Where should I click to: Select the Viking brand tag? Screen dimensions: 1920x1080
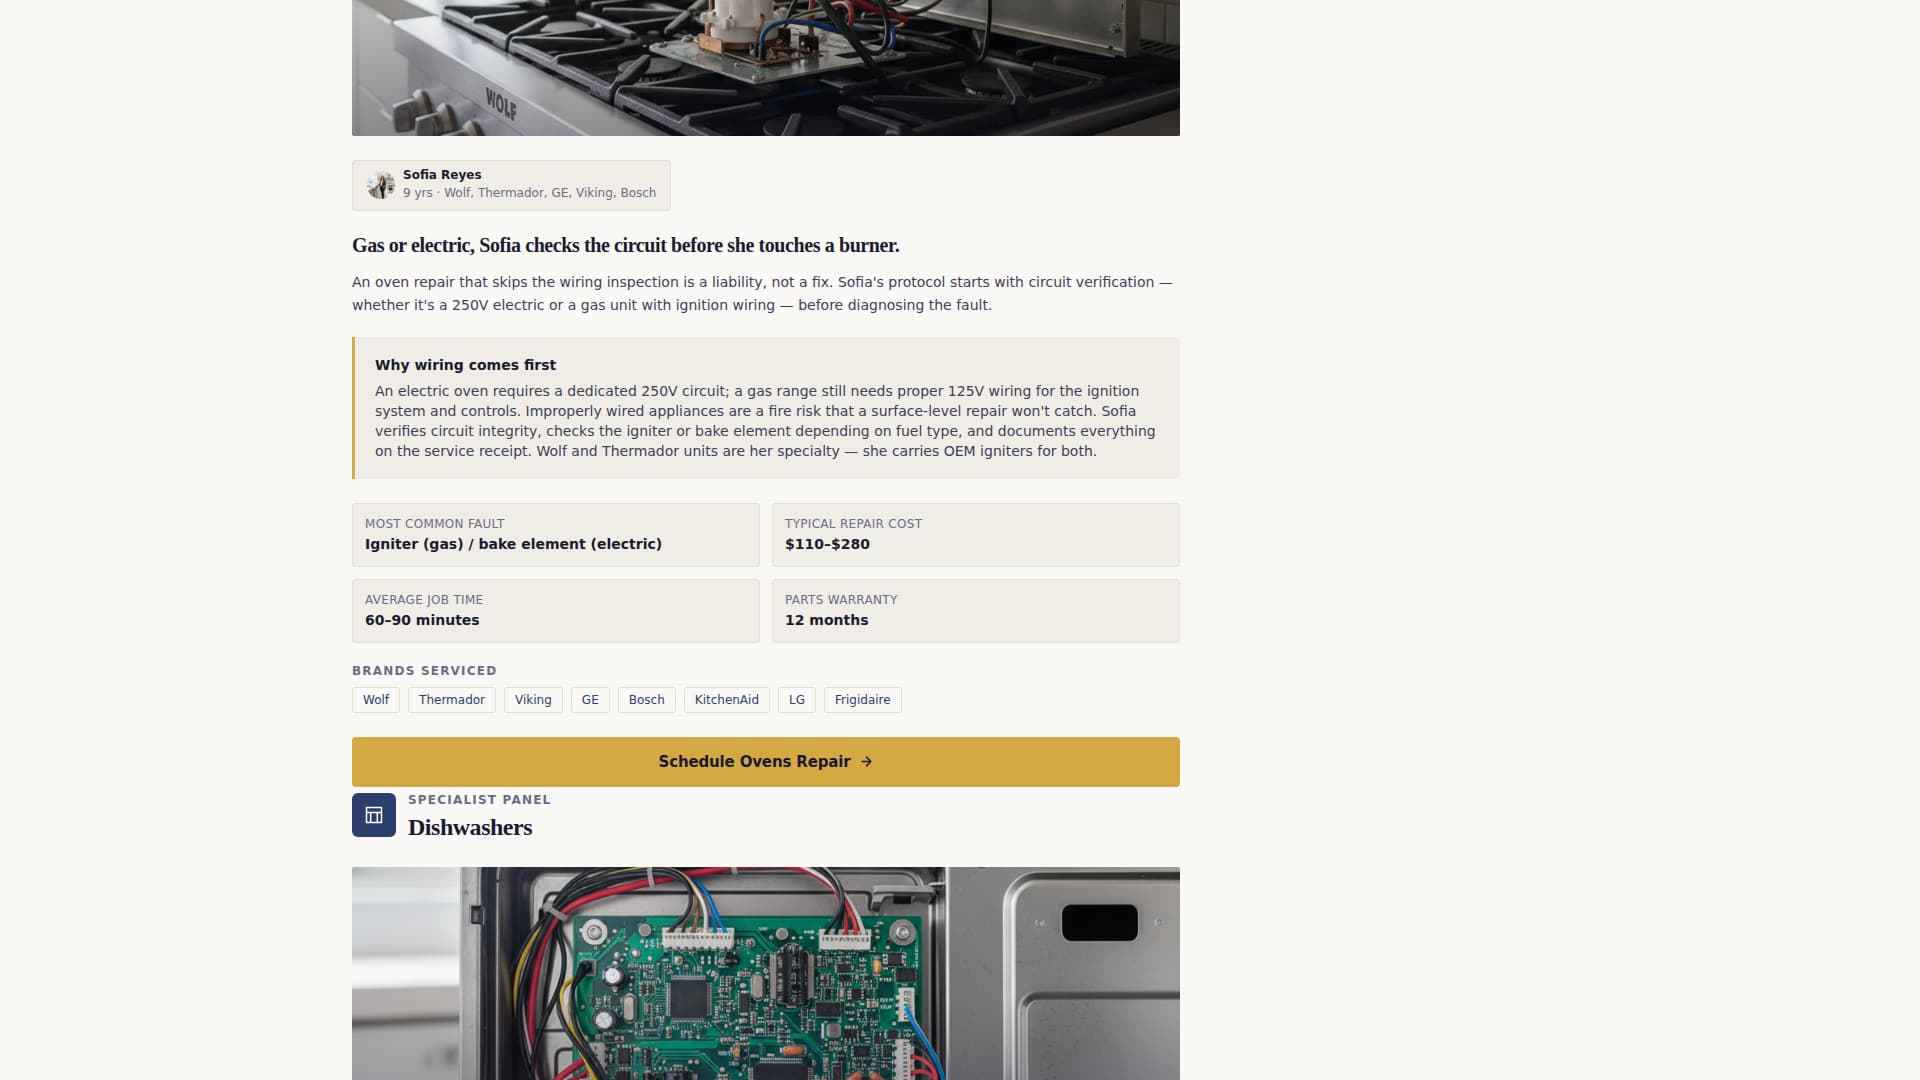point(533,700)
